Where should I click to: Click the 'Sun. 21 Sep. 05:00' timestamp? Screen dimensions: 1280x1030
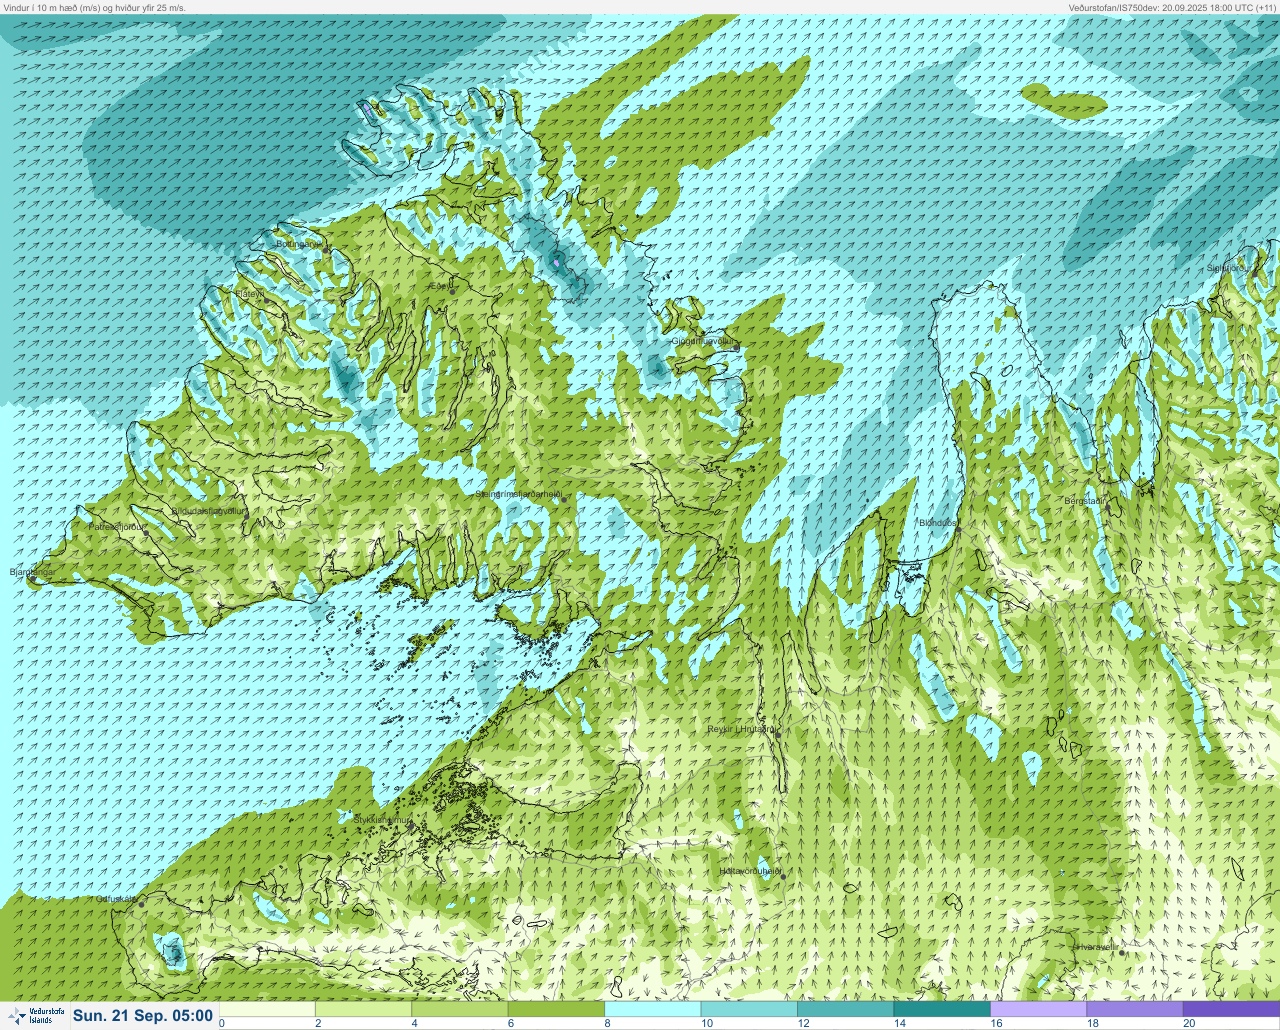pyautogui.click(x=143, y=1016)
